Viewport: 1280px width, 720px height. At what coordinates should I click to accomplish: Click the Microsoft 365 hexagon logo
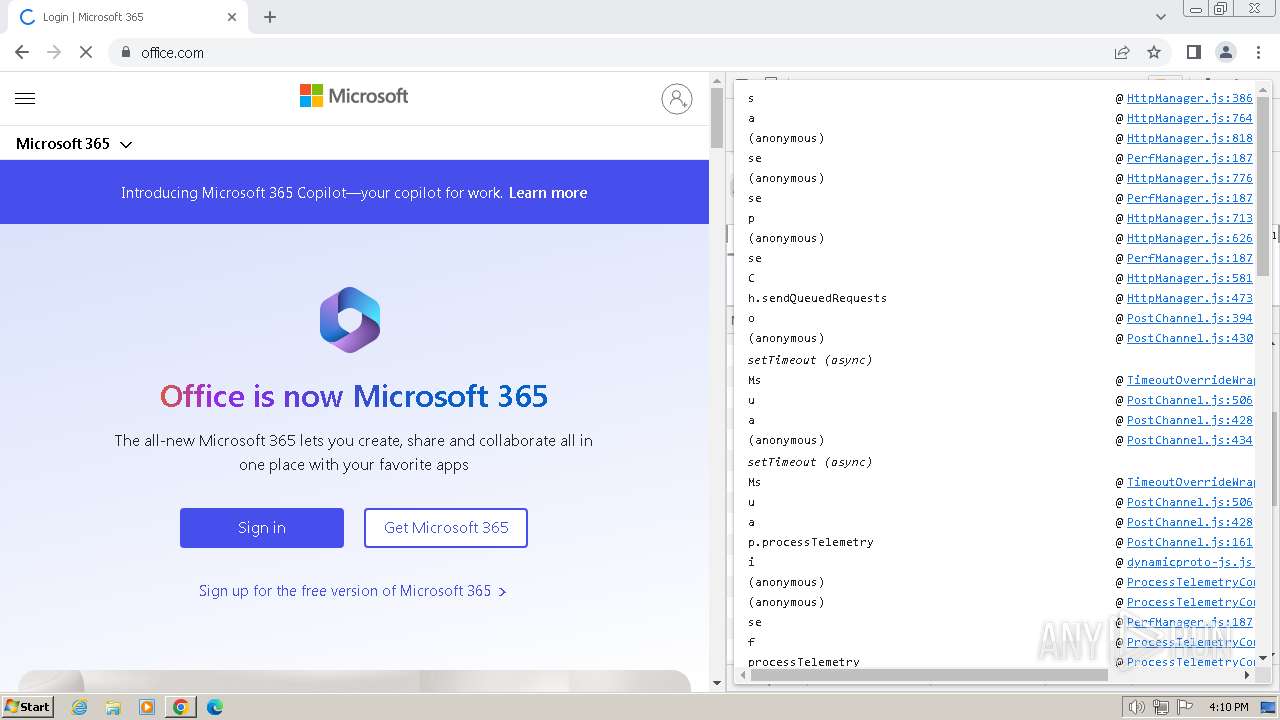tap(350, 320)
